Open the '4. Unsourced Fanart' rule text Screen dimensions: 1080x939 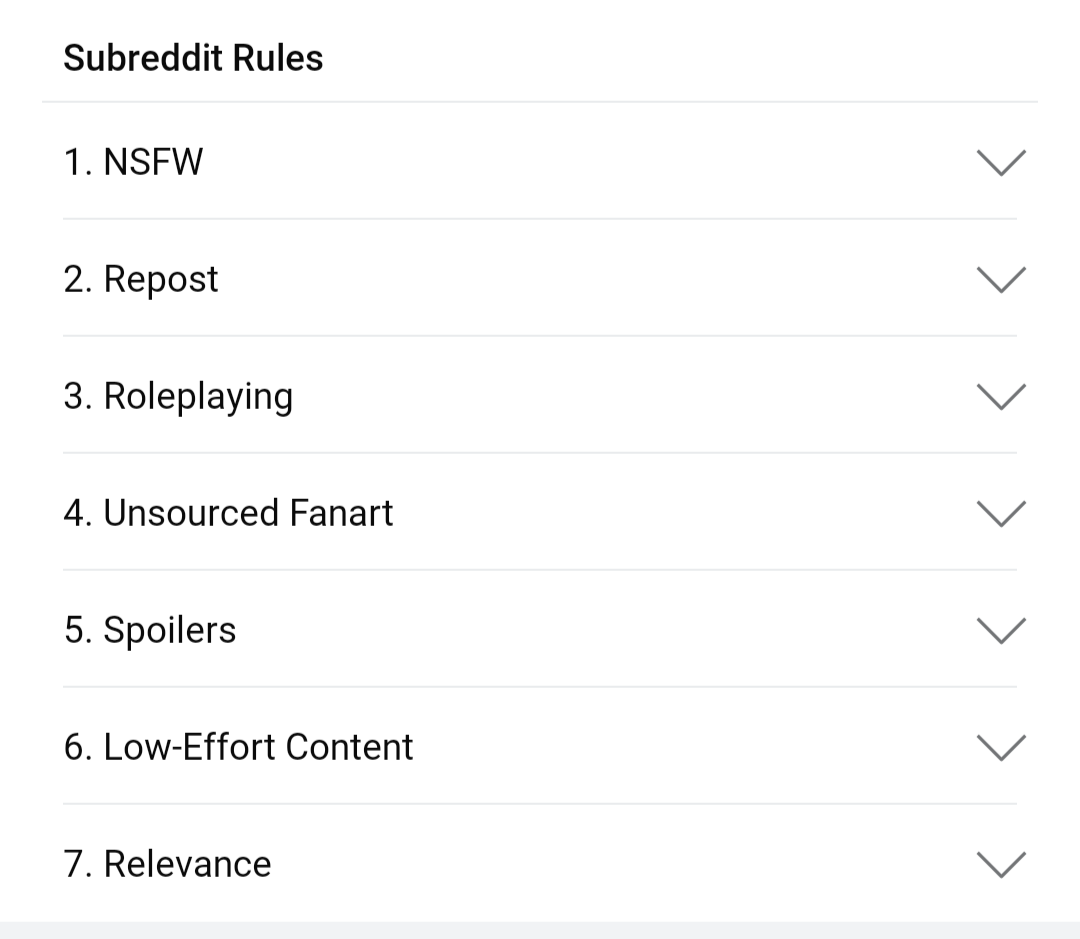pos(228,513)
